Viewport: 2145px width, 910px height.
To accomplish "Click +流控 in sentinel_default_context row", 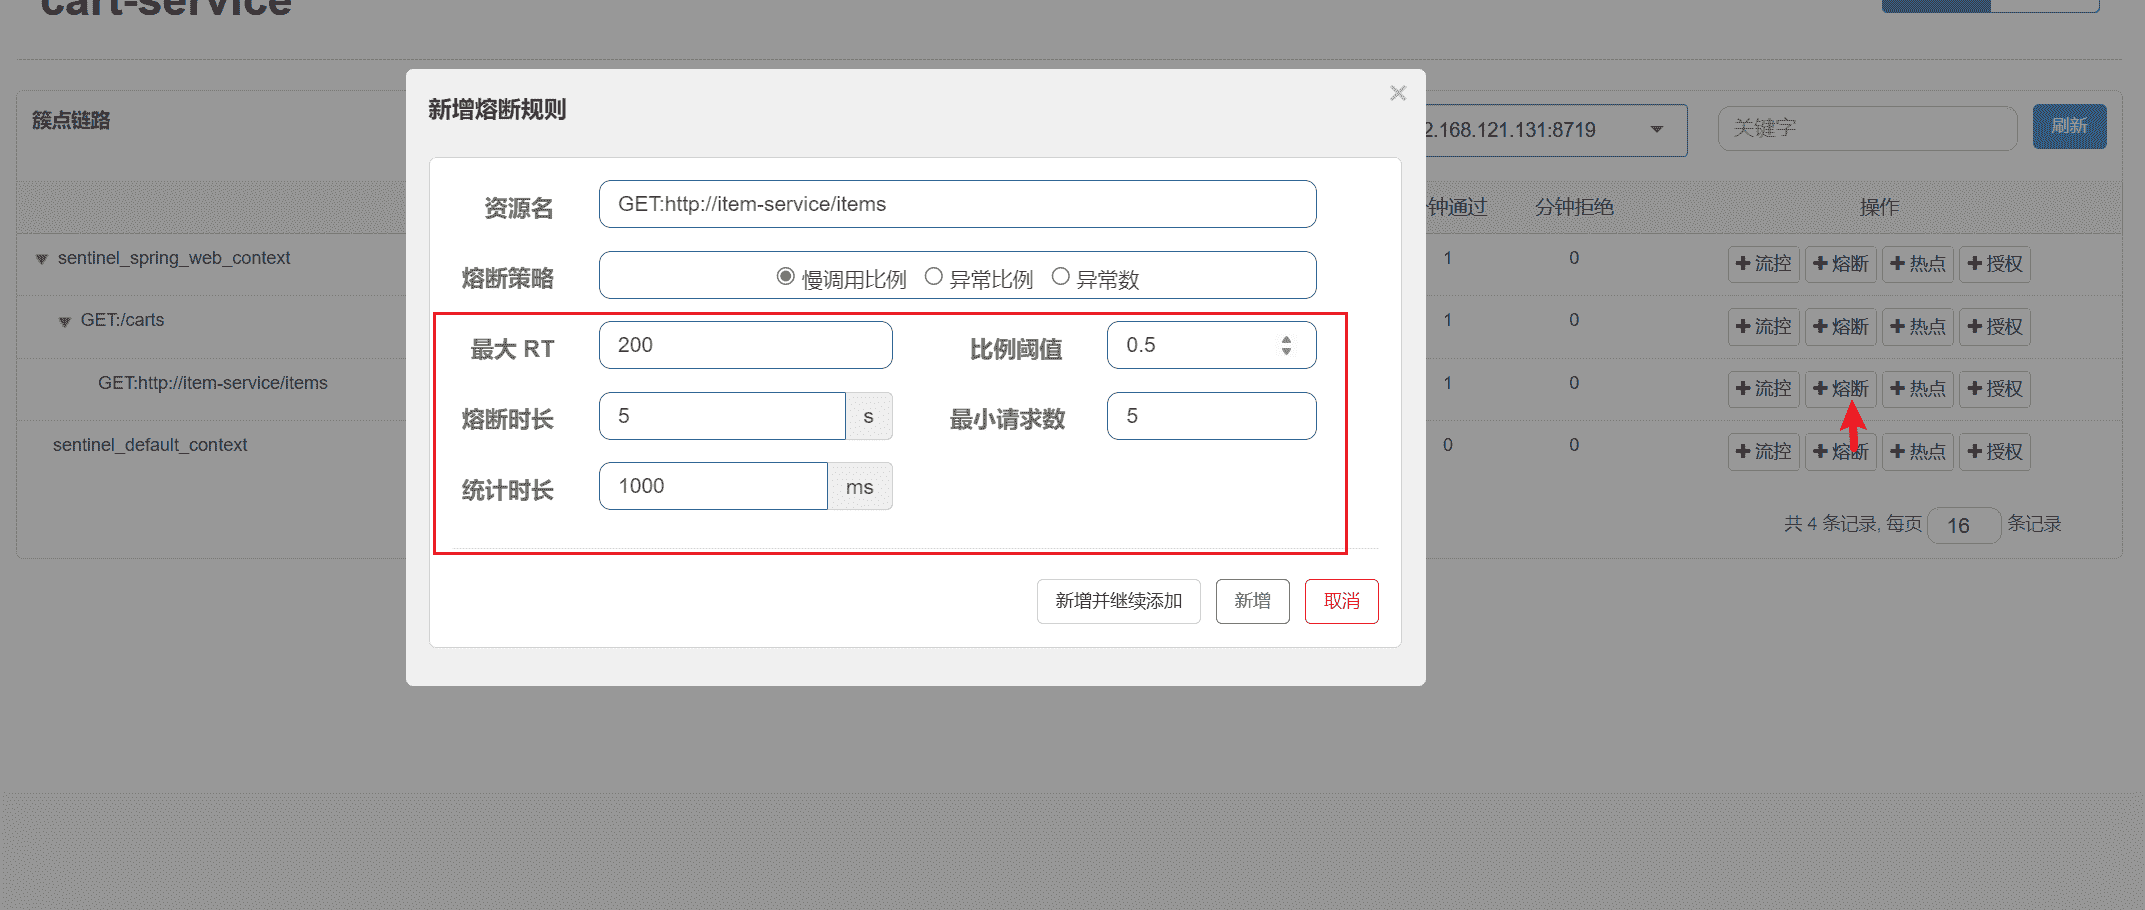I will 1763,452.
